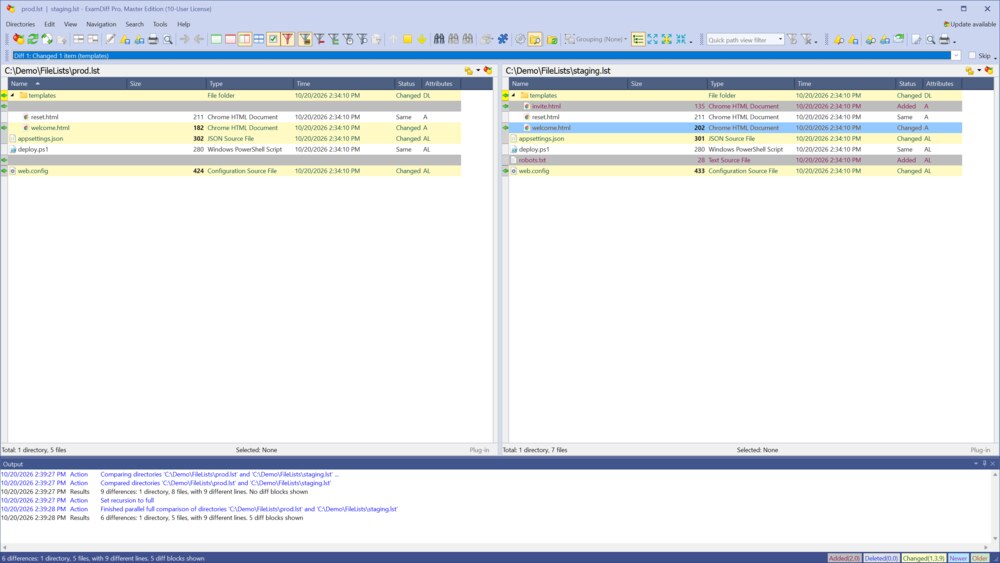1000x563 pixels.
Task: Sort left pane by Name column header
Action: tap(67, 84)
